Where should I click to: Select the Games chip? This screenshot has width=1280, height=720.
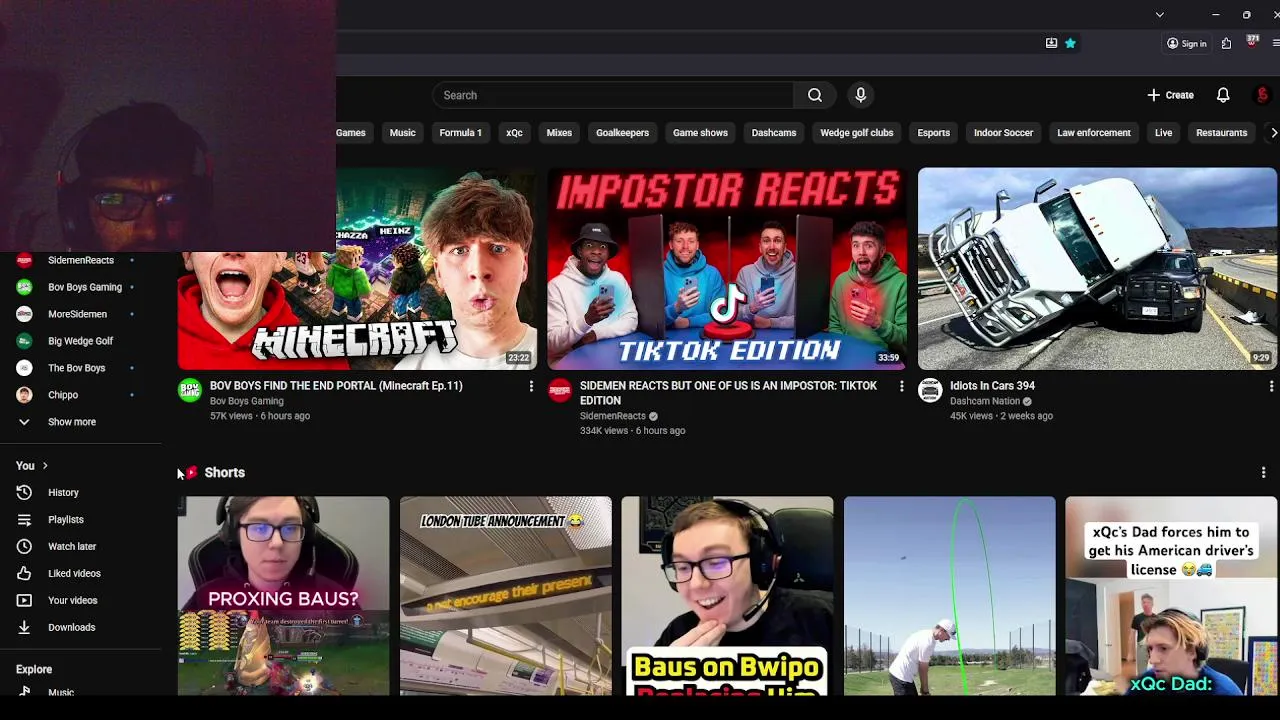click(351, 133)
